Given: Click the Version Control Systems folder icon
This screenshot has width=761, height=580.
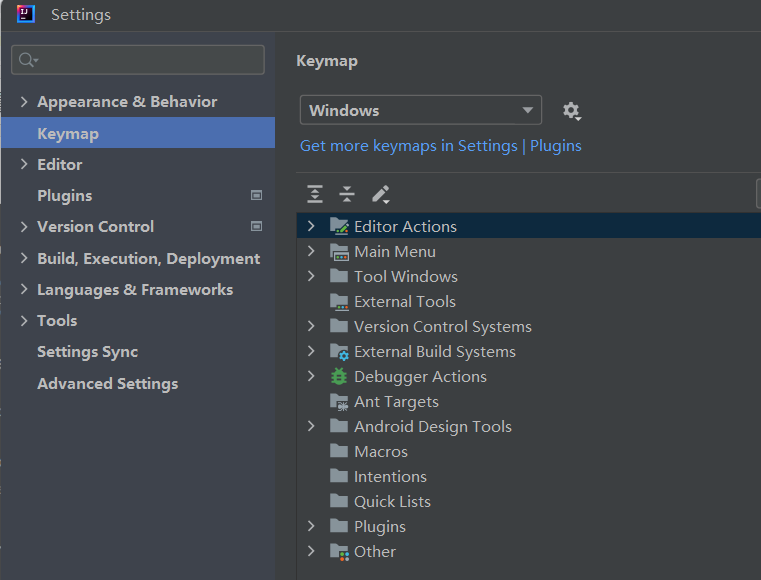Looking at the screenshot, I should [339, 326].
